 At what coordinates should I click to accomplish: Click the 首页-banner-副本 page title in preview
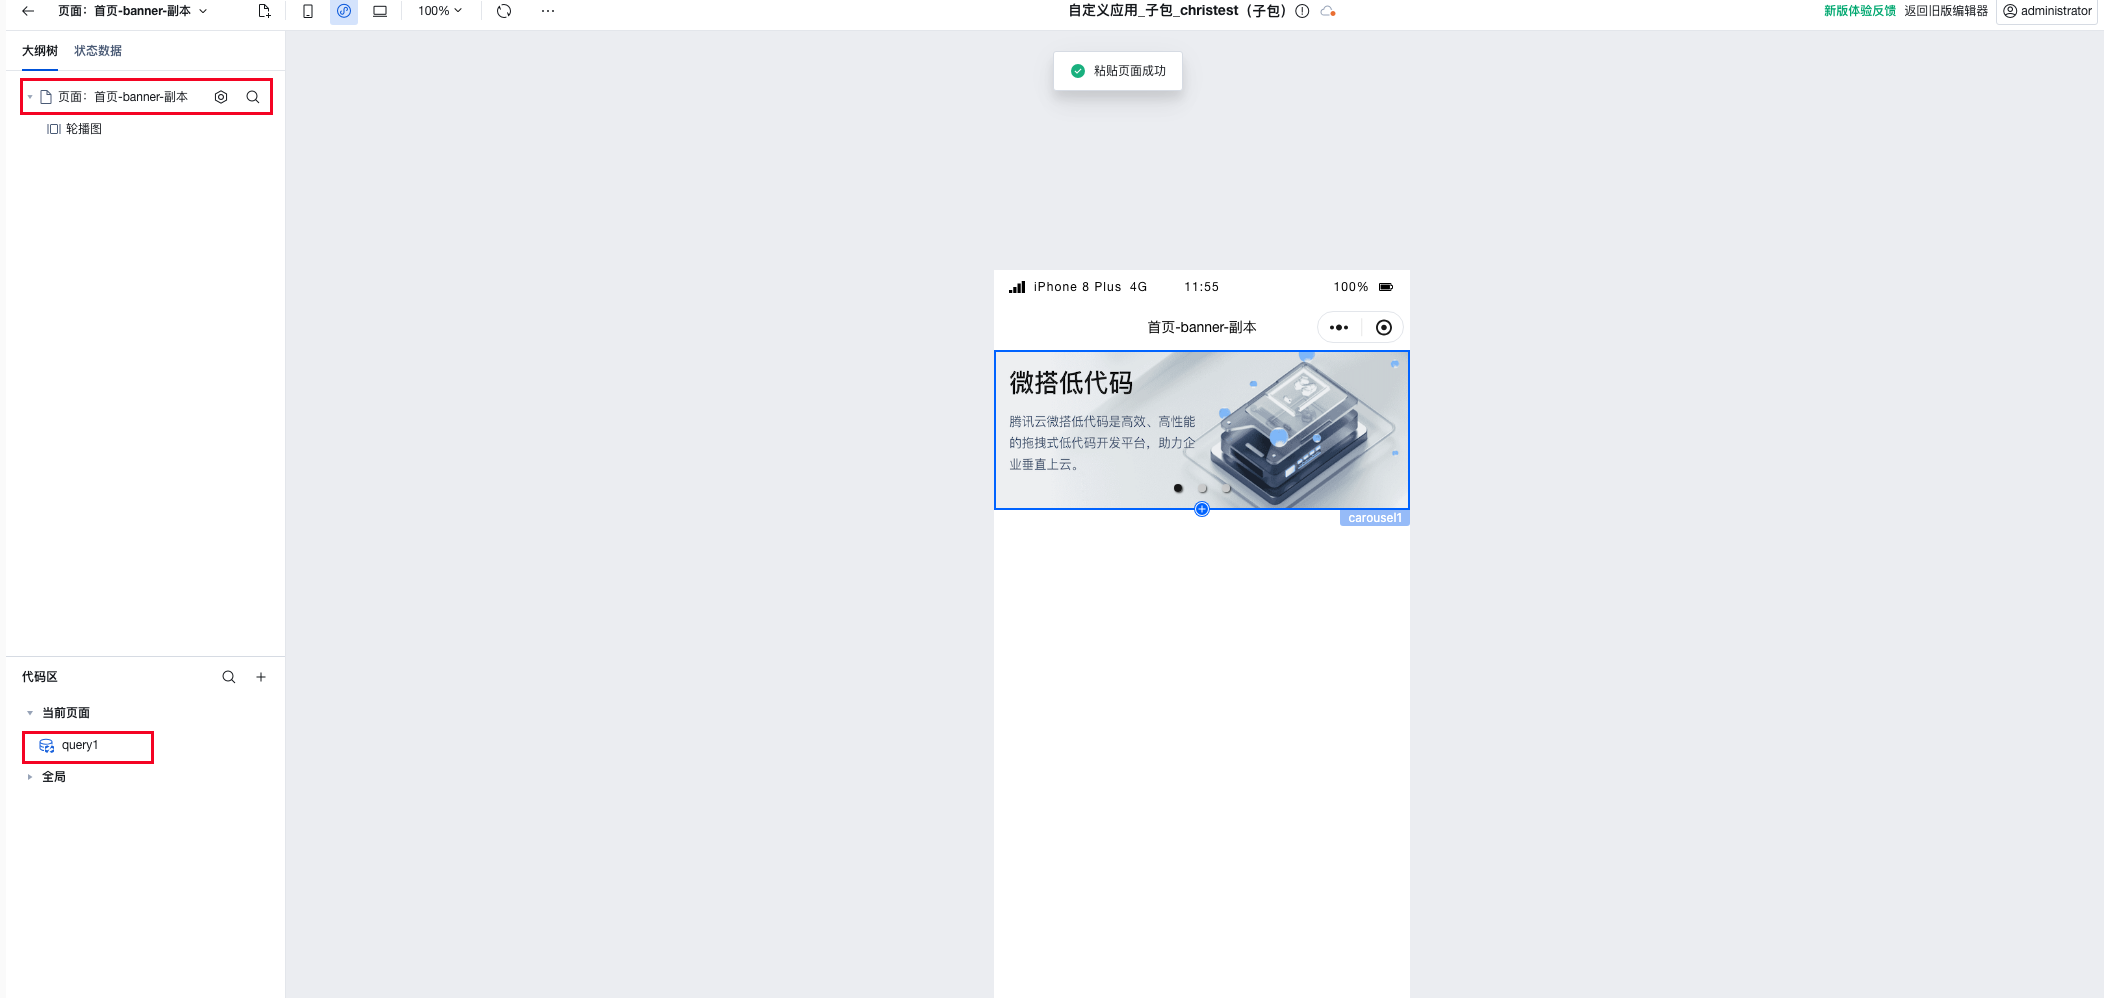(1202, 328)
